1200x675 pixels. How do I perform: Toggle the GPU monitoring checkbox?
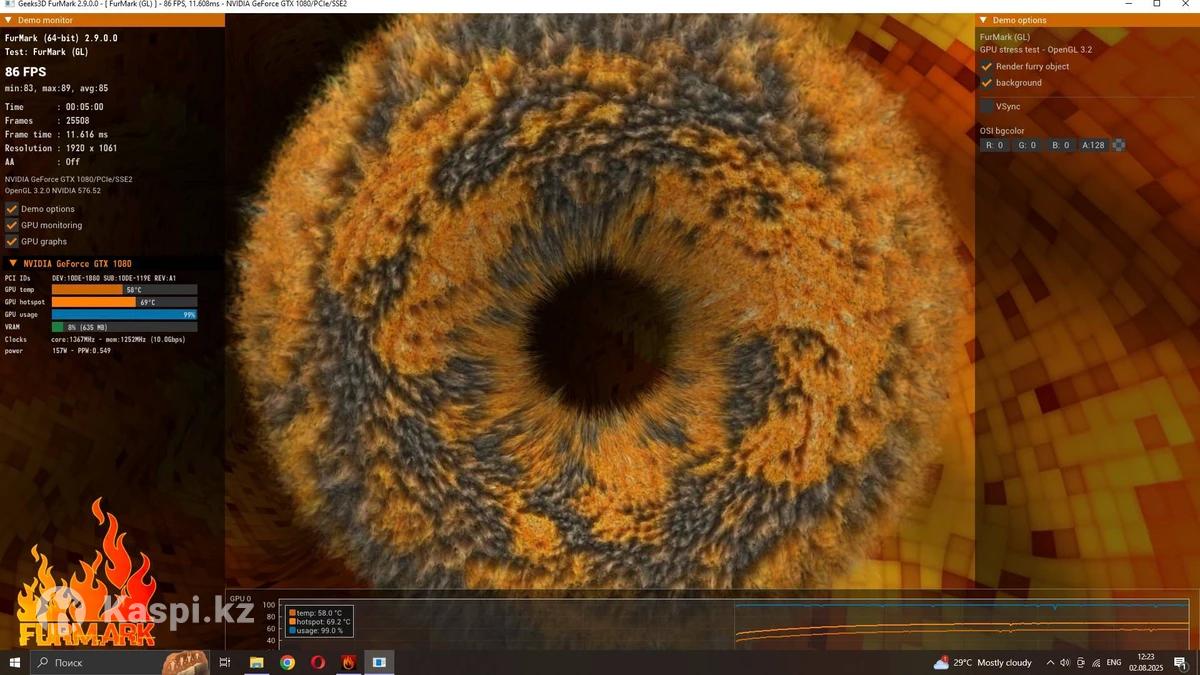coord(12,225)
